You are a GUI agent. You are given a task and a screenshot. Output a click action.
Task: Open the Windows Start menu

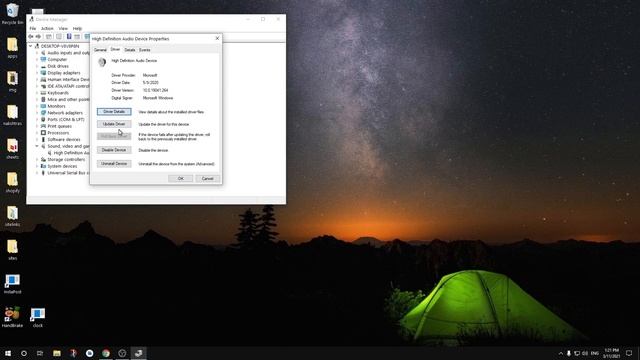[x=8, y=353]
